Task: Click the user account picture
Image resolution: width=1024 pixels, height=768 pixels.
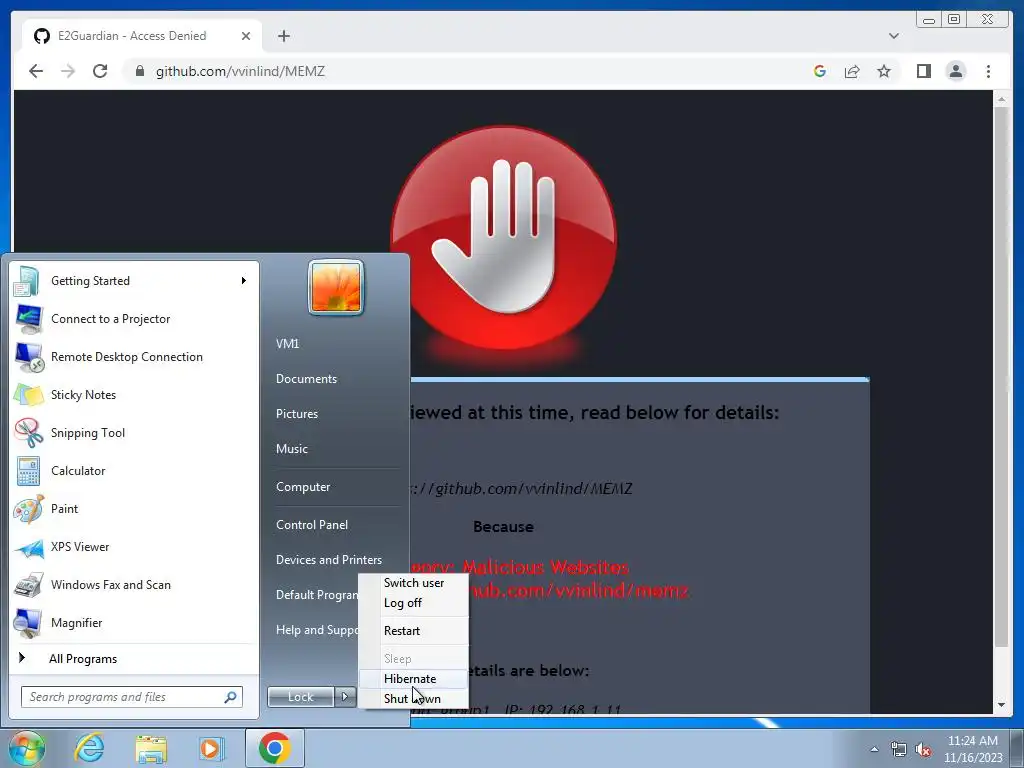Action: coord(336,287)
